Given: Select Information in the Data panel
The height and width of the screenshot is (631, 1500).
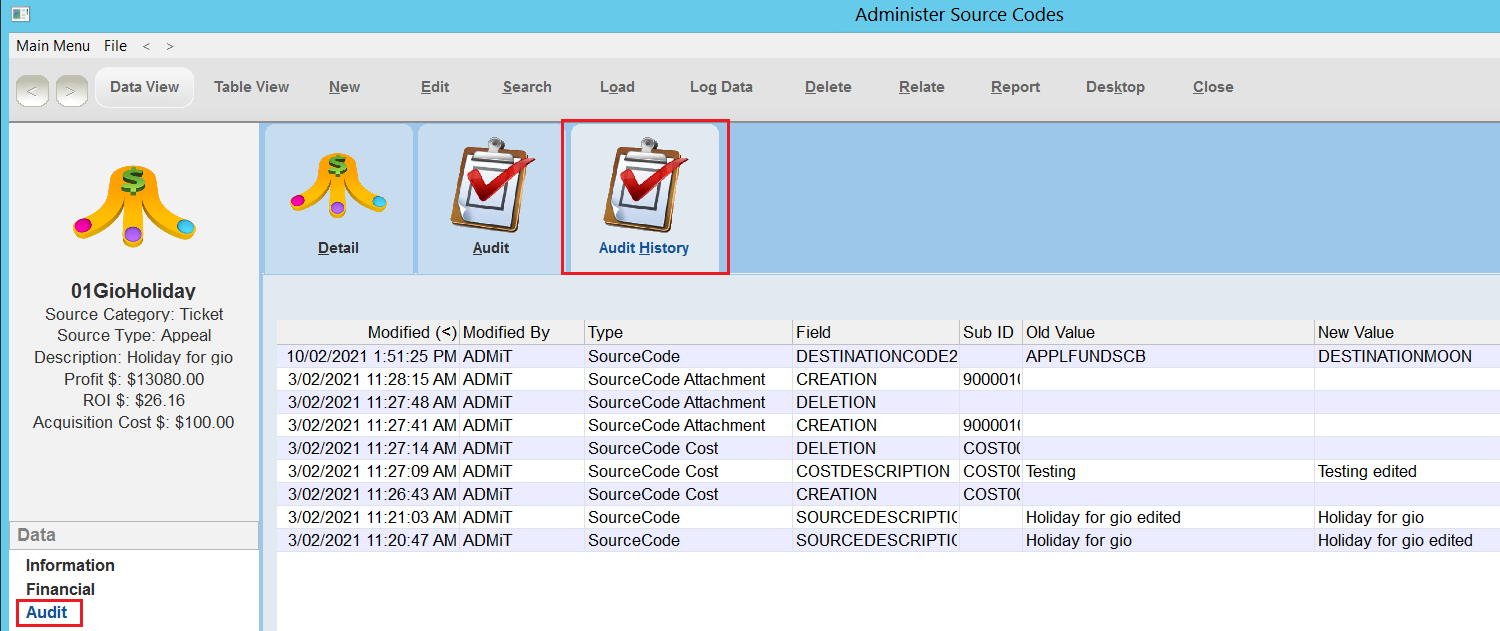Looking at the screenshot, I should click(x=70, y=565).
